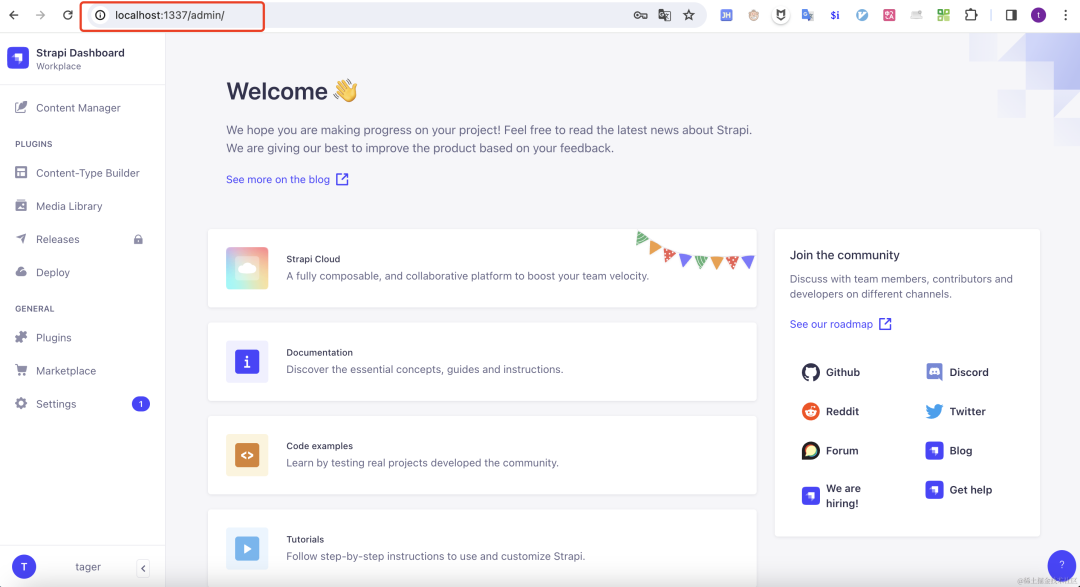Open the browser extensions puzzle icon
1080x587 pixels.
970,14
